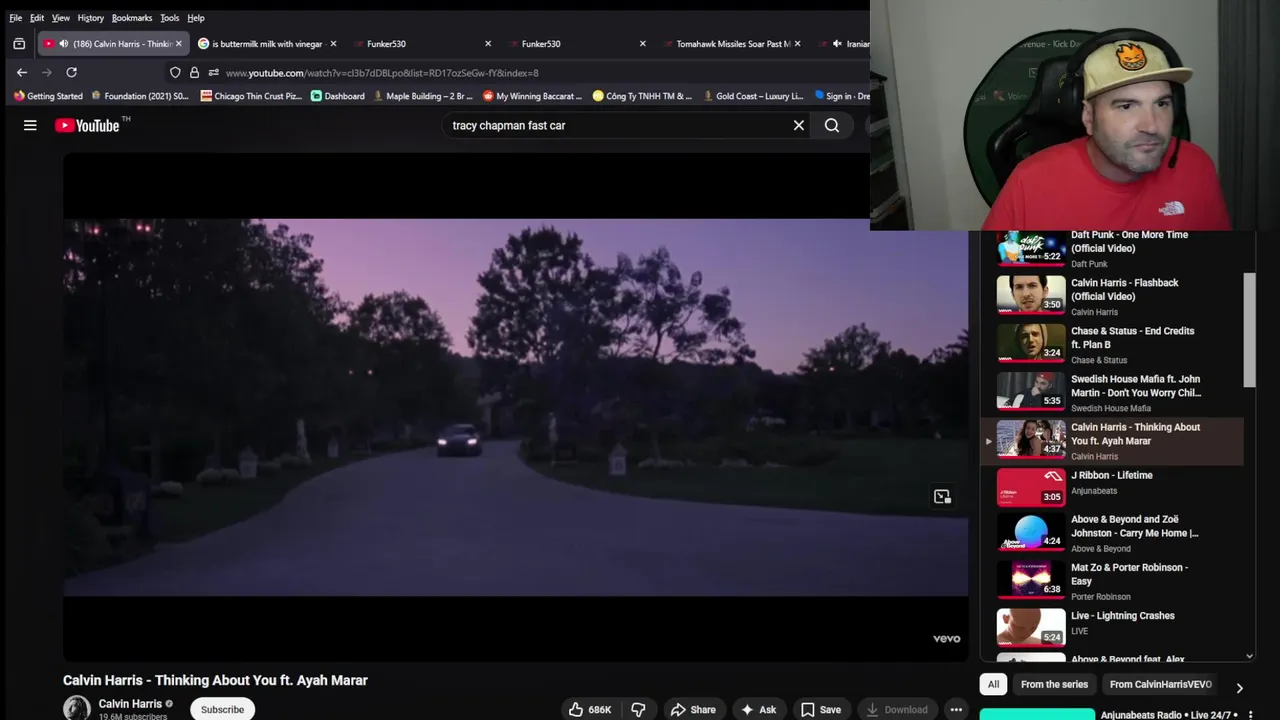Play Calvin Harris Flashback thumbnail
Screen dimensions: 1280x720
pos(1031,295)
